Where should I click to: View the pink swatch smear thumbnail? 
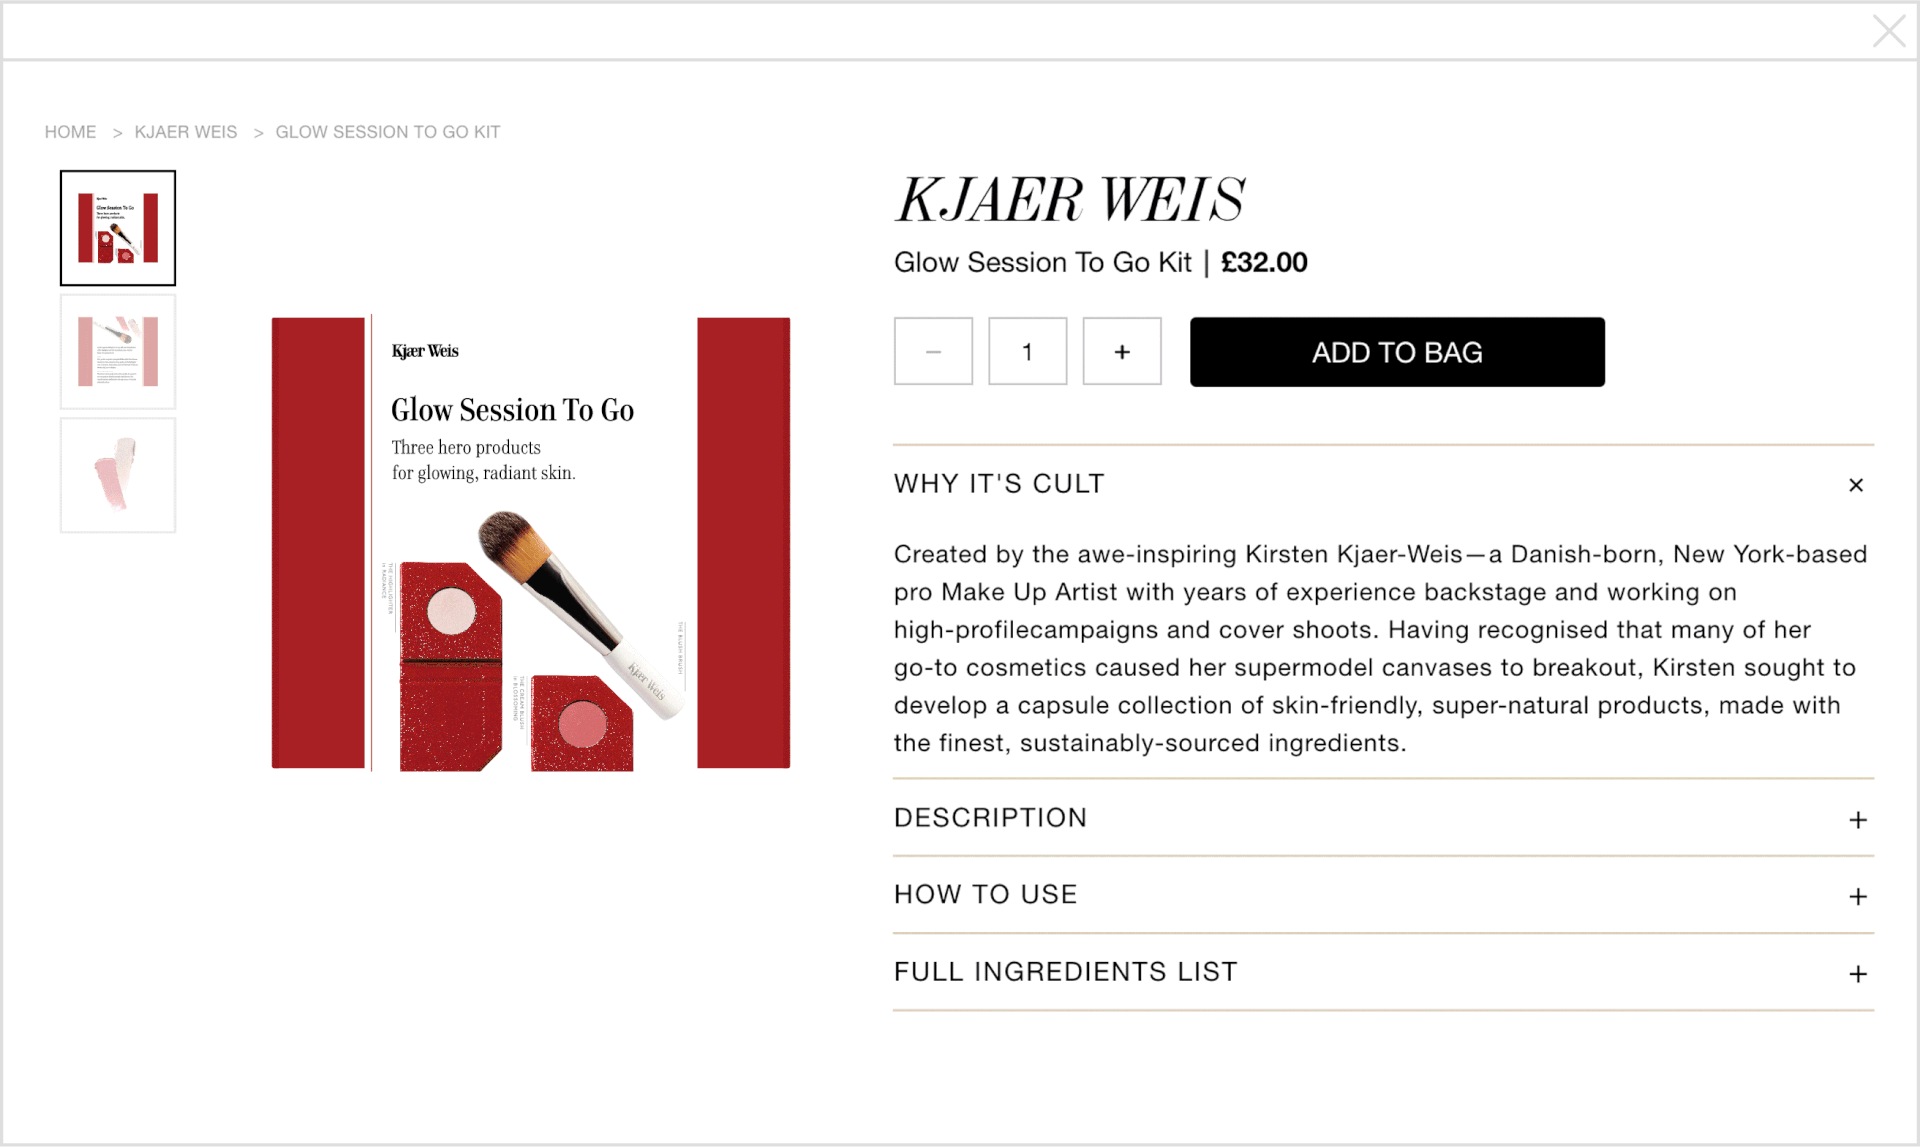coord(118,475)
